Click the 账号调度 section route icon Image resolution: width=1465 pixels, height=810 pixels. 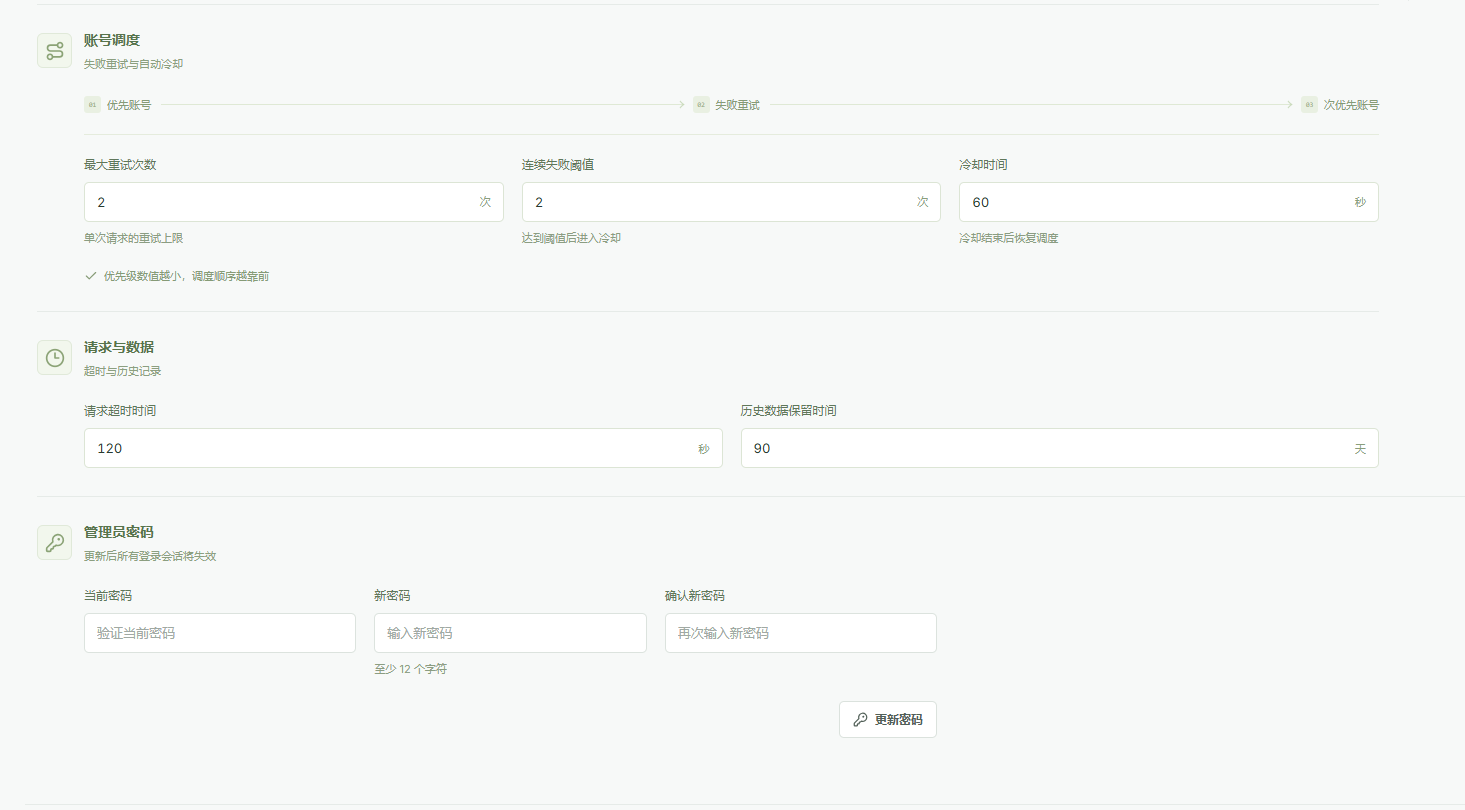[x=54, y=51]
